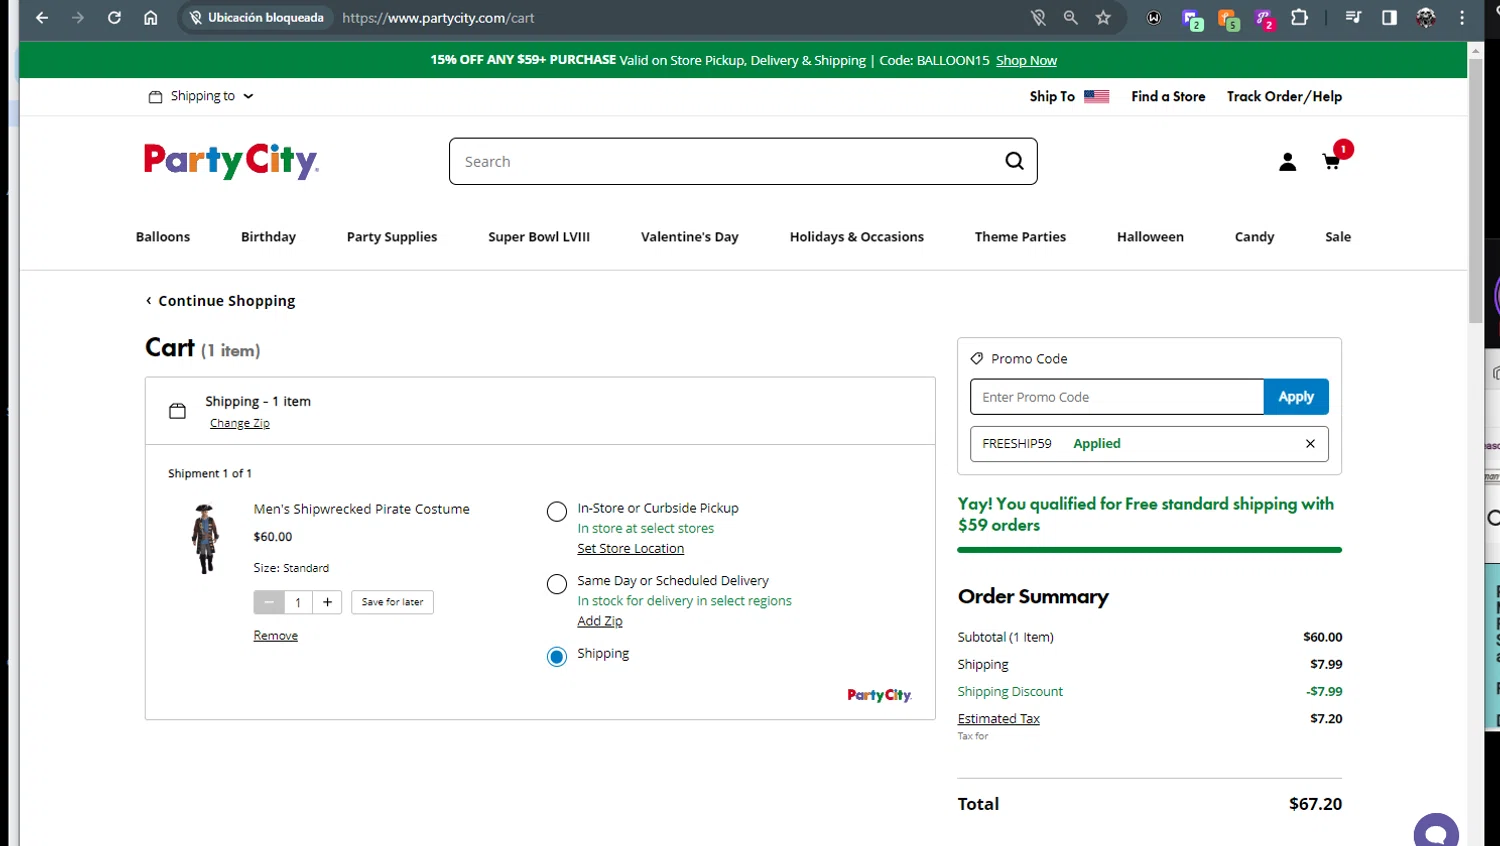The image size is (1500, 846).
Task: Select Same Day or Scheduled Delivery option
Action: tap(557, 584)
